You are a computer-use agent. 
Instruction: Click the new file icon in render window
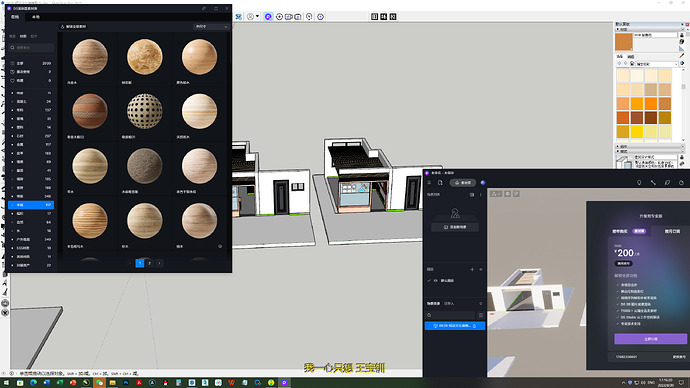tap(440, 183)
